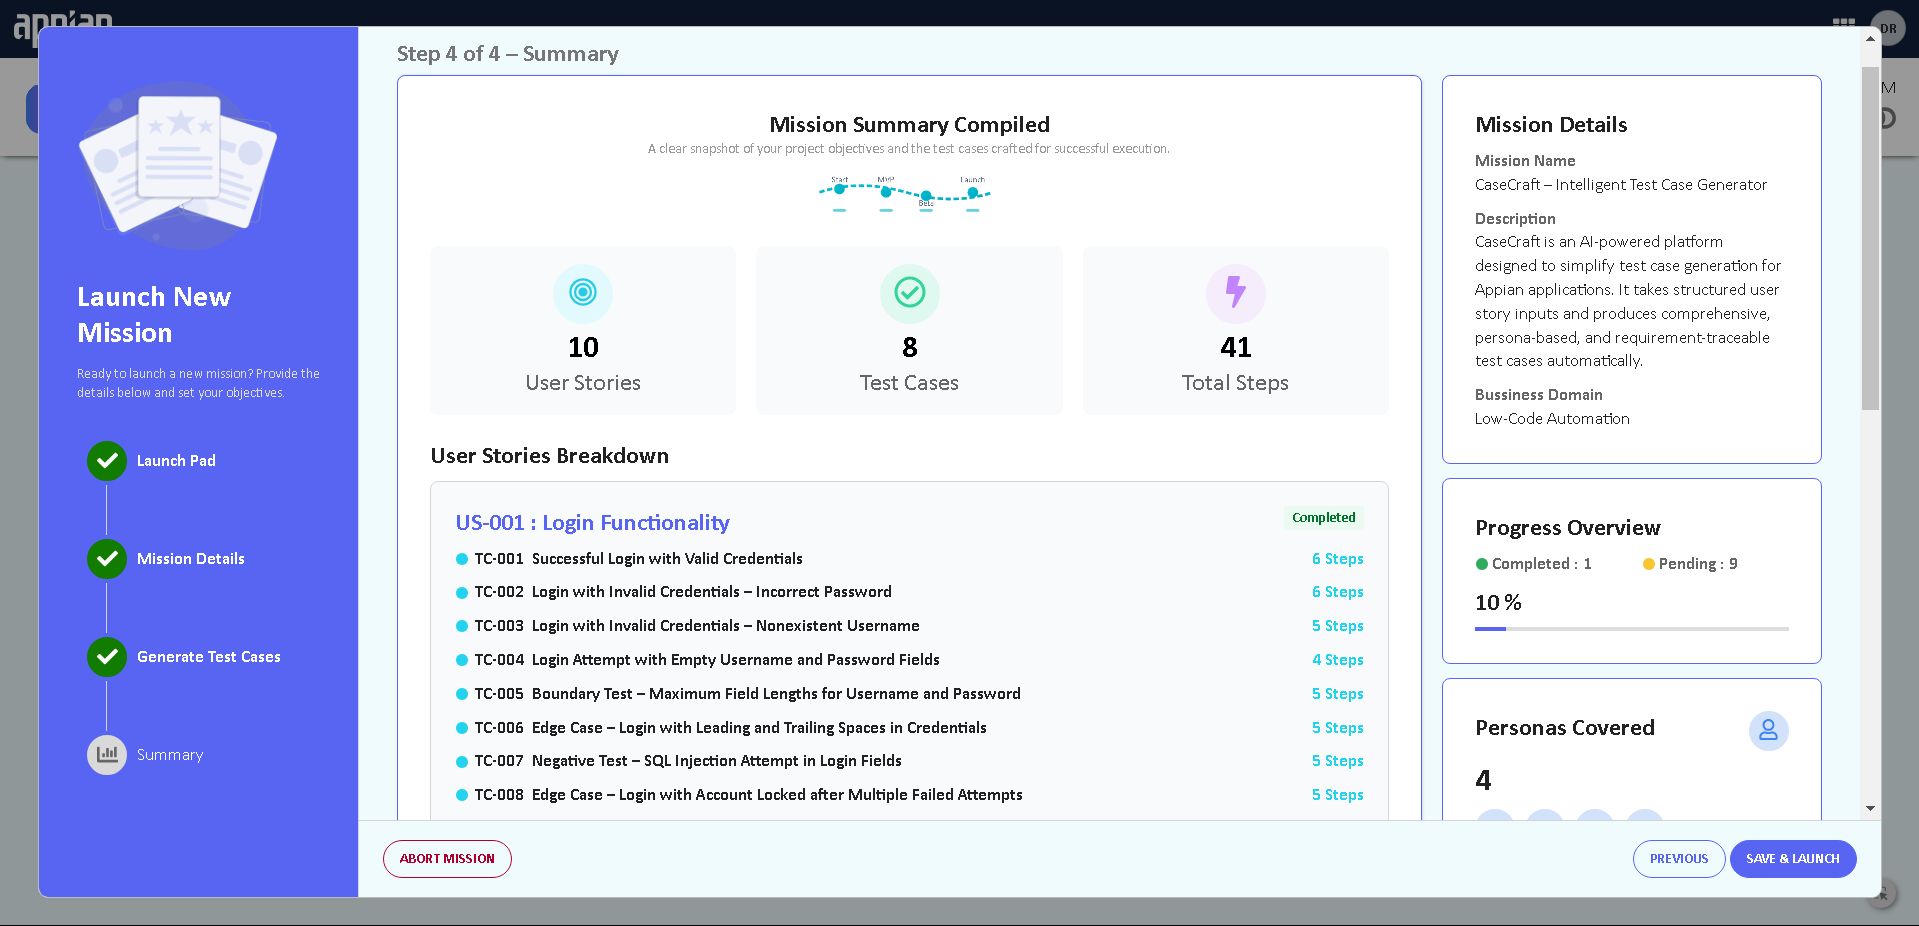The image size is (1919, 926).
Task: Open US-001 Login Functionality story
Action: (x=592, y=523)
